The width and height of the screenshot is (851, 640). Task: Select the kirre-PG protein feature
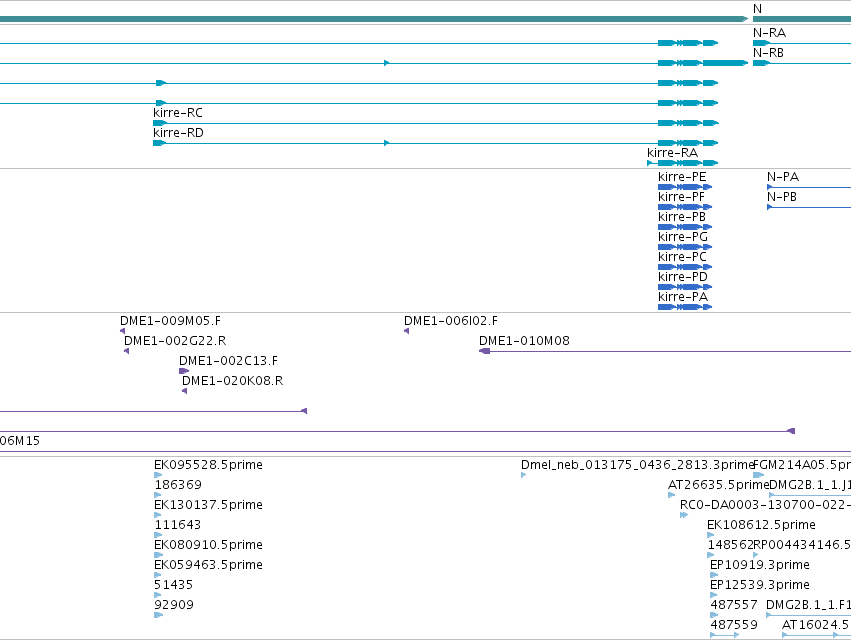[684, 247]
